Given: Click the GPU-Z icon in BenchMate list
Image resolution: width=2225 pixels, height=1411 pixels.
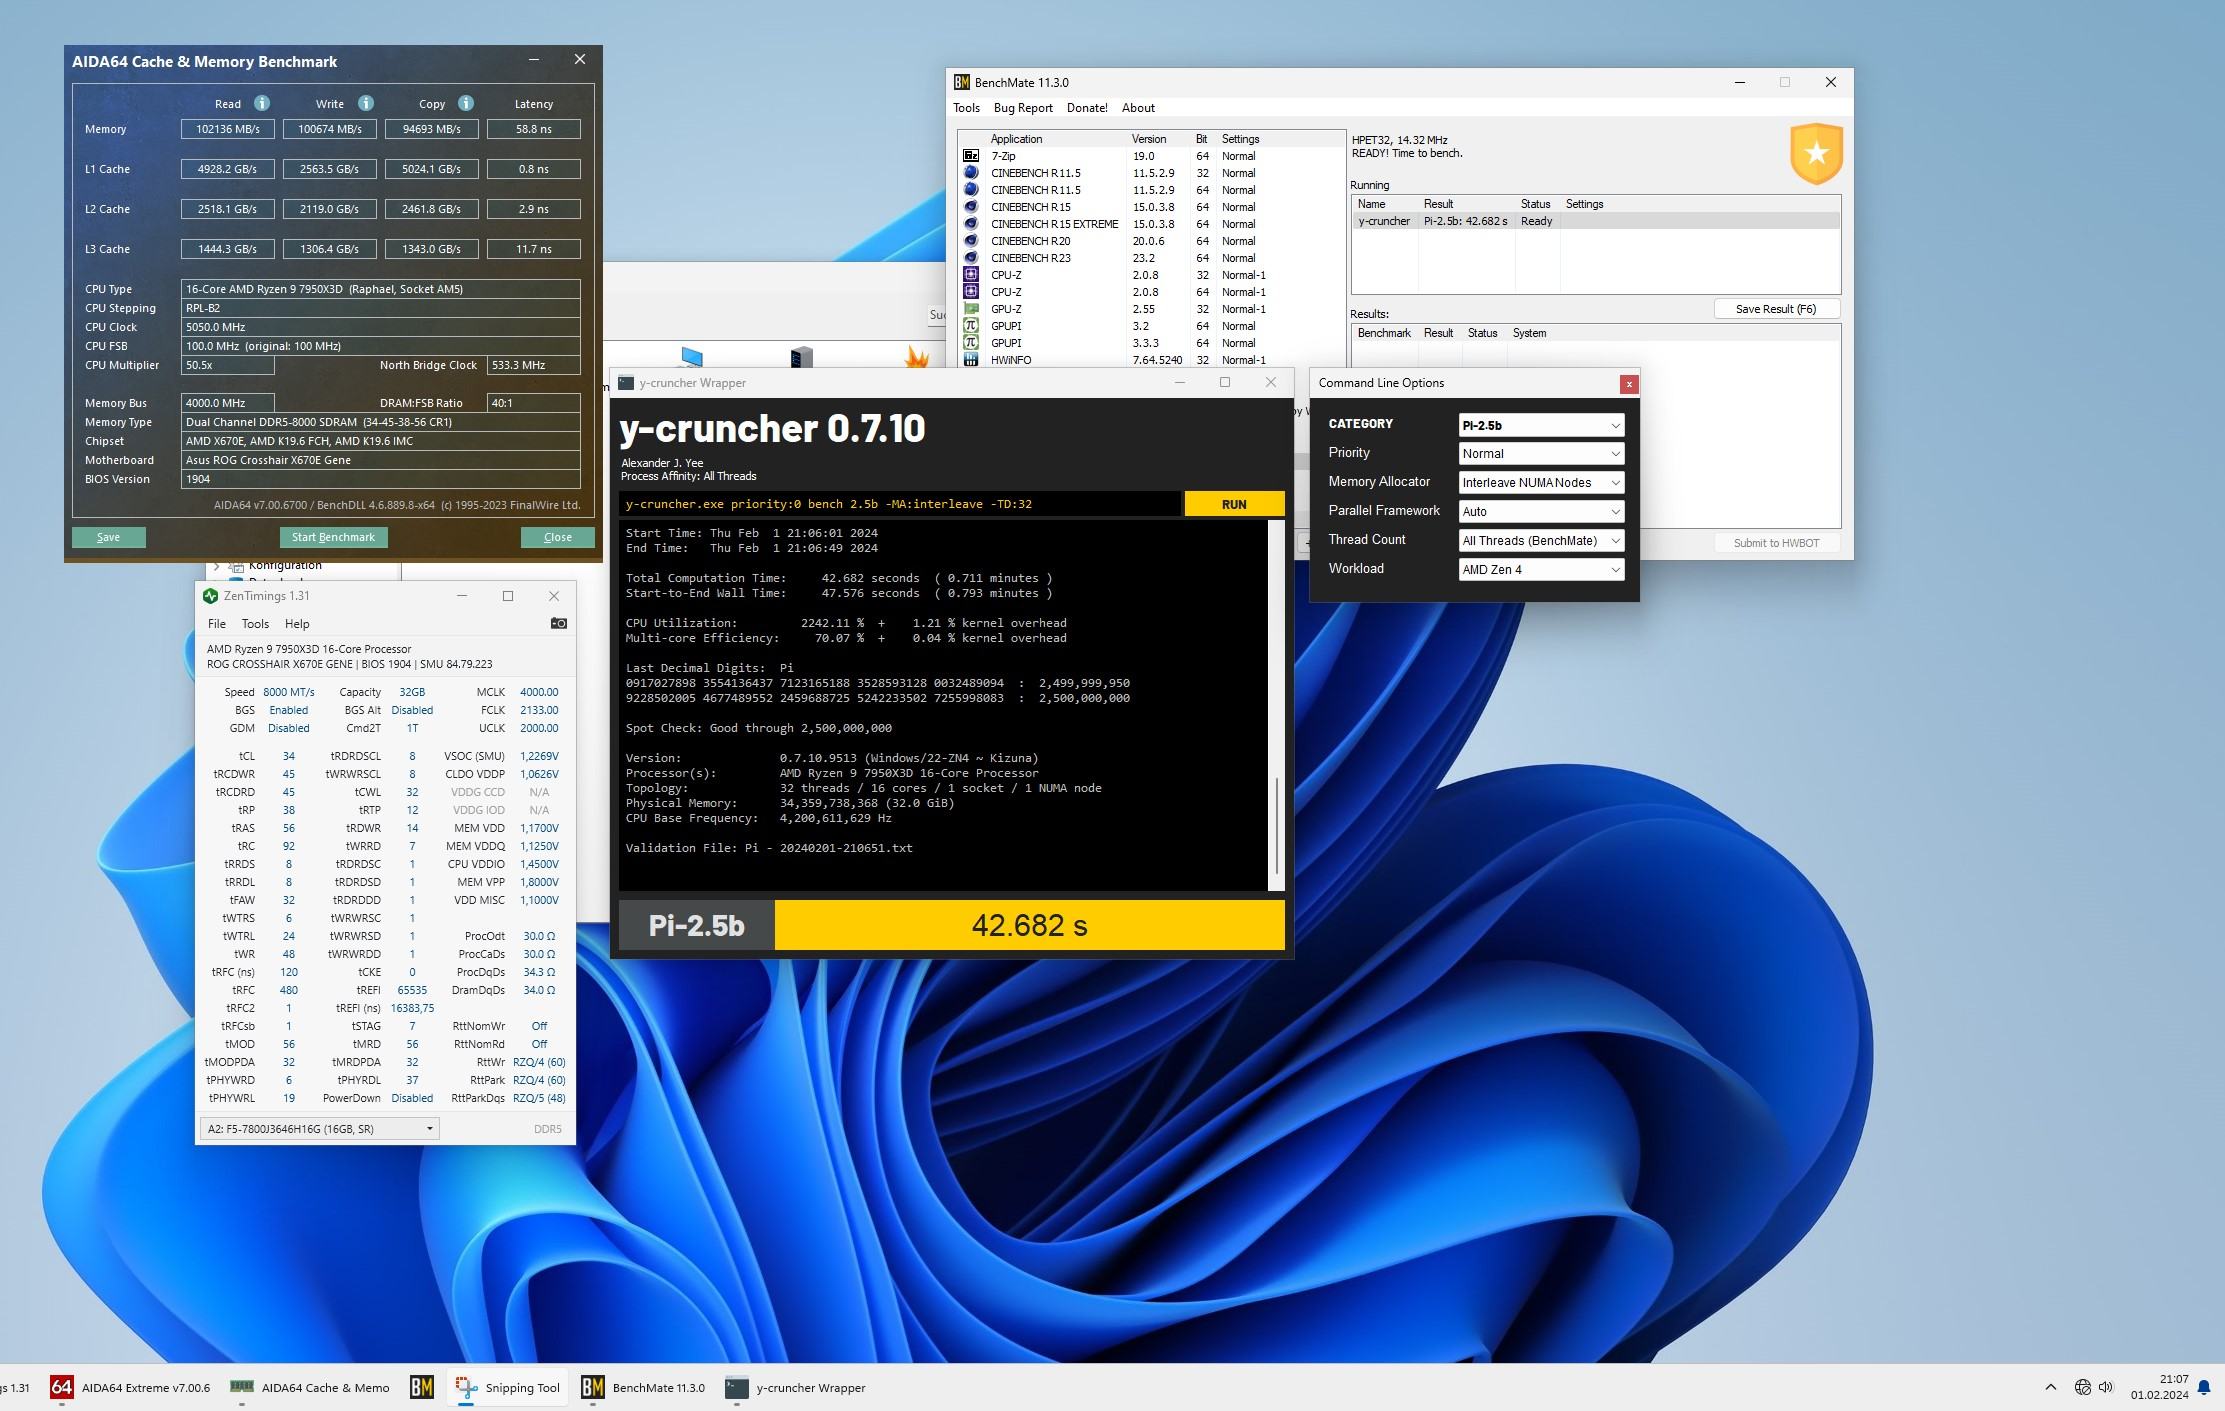Looking at the screenshot, I should click(x=970, y=309).
